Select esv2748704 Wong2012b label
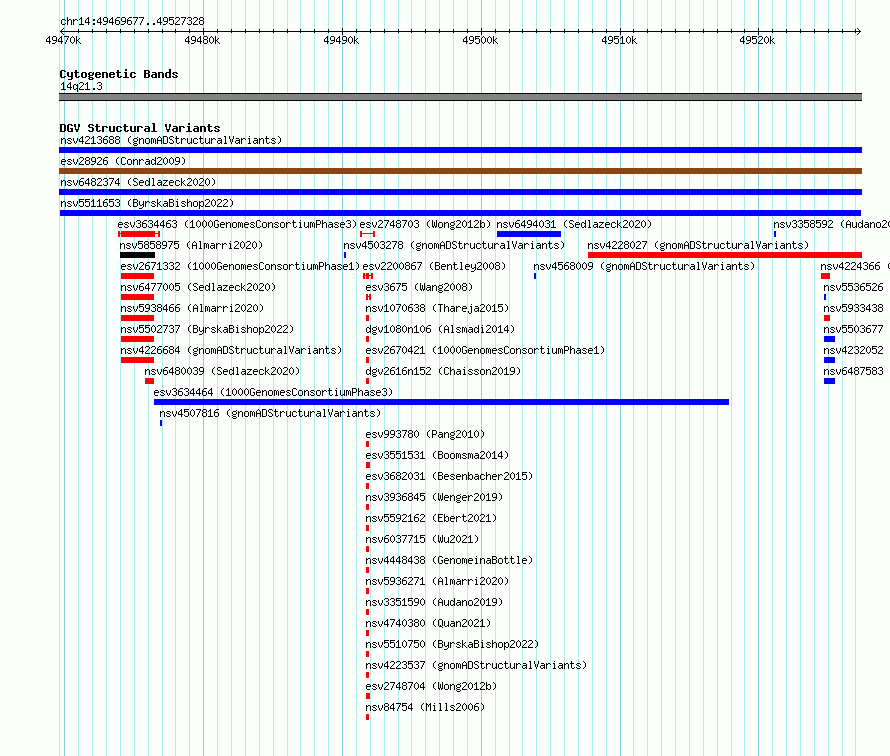Viewport: 890px width, 756px height. pyautogui.click(x=431, y=686)
